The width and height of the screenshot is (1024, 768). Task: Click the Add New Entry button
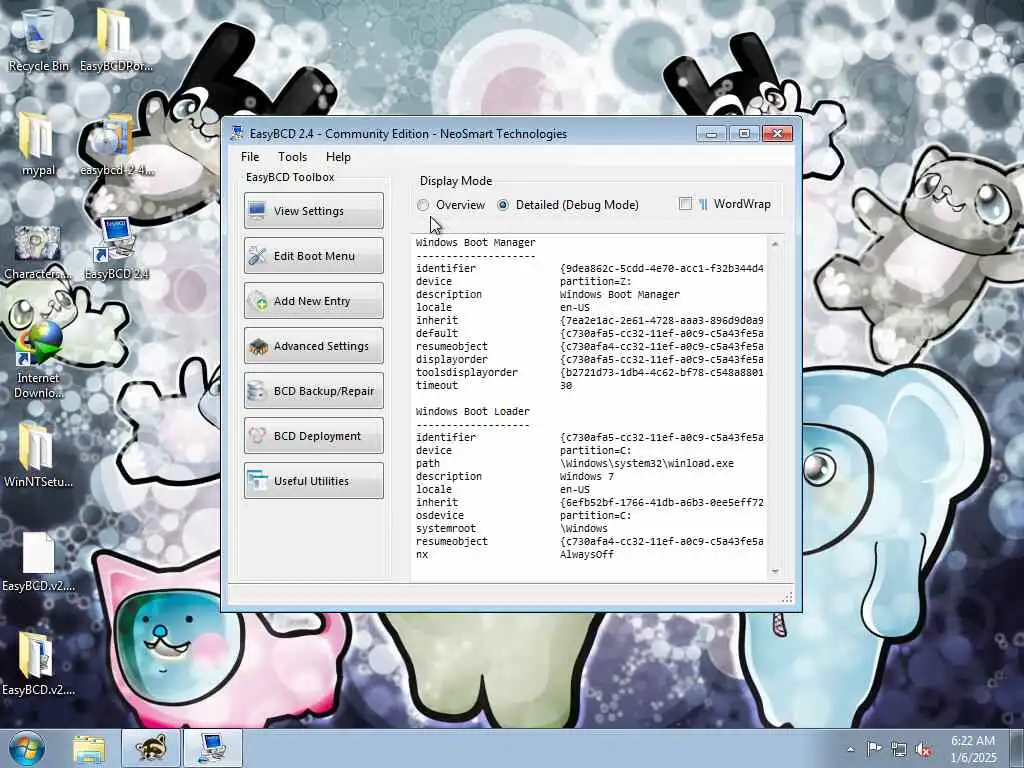[313, 300]
